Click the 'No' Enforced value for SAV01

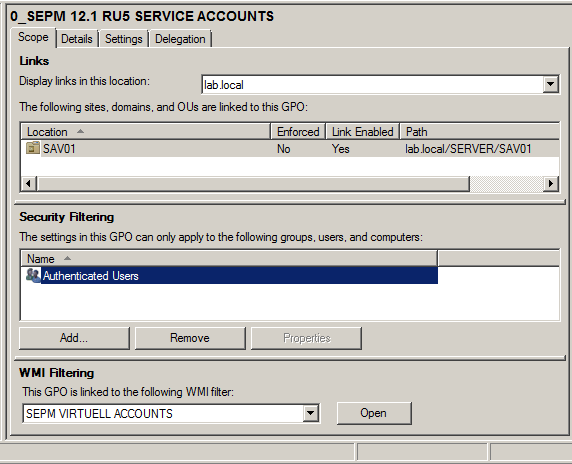point(283,149)
